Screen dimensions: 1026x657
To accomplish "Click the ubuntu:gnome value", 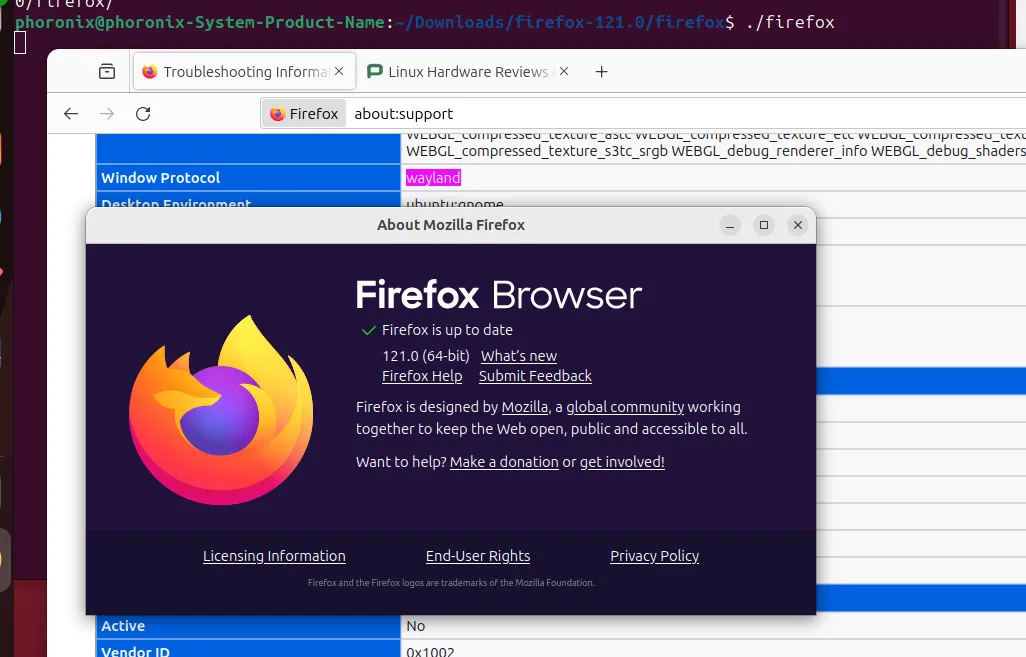I will [455, 203].
